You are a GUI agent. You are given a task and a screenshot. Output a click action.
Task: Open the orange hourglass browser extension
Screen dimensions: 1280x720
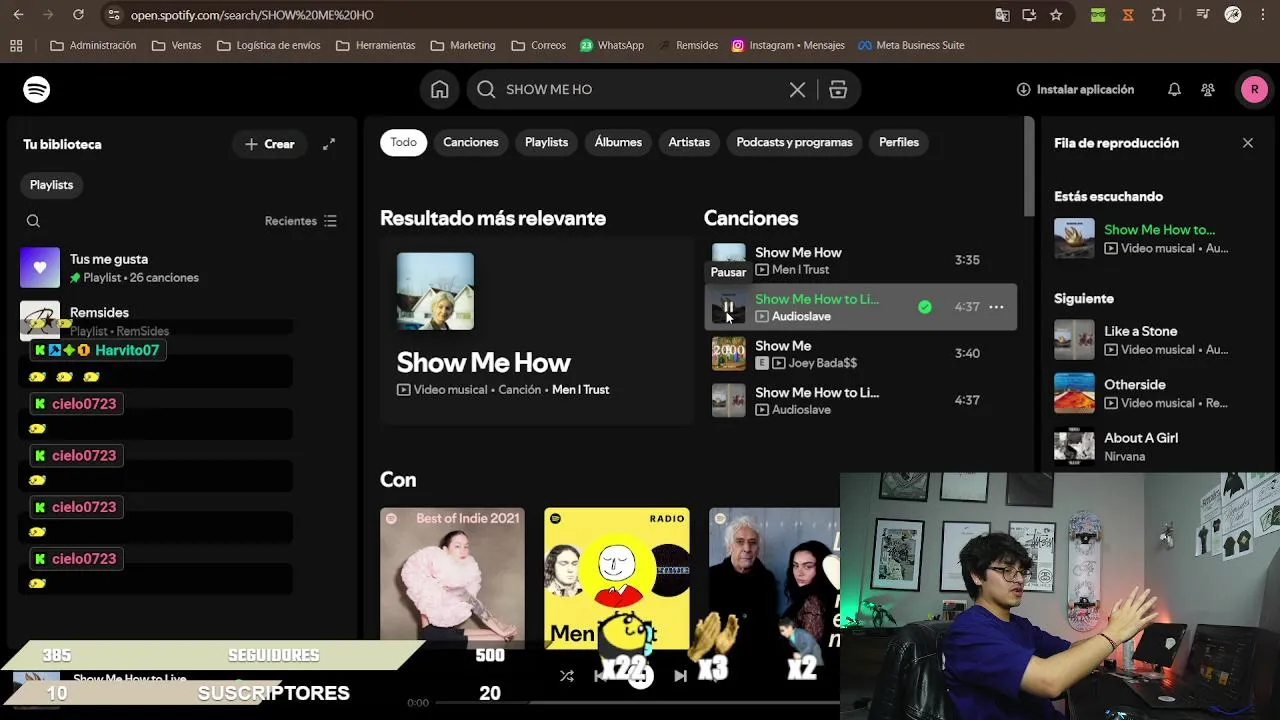1128,15
